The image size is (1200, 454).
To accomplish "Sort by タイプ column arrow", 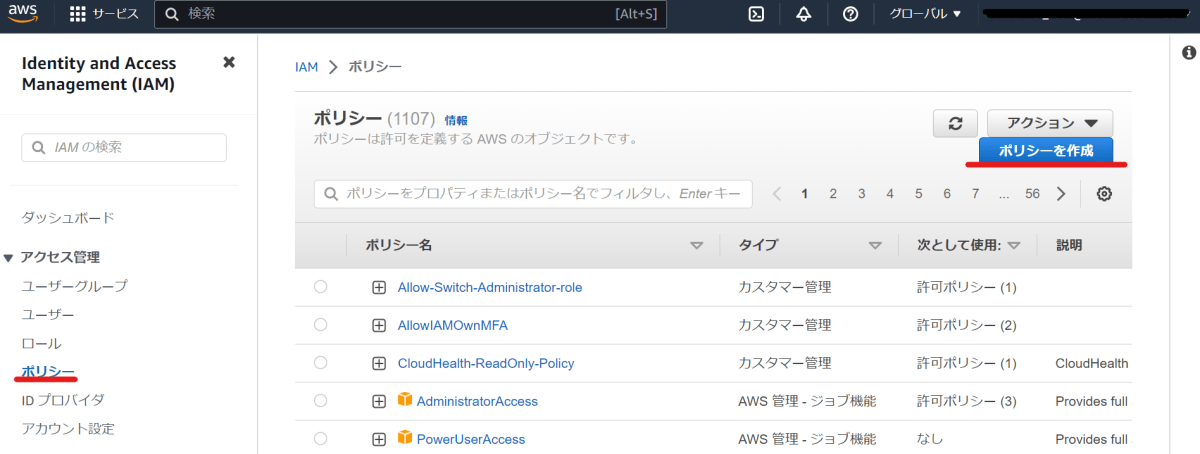I will [x=875, y=245].
